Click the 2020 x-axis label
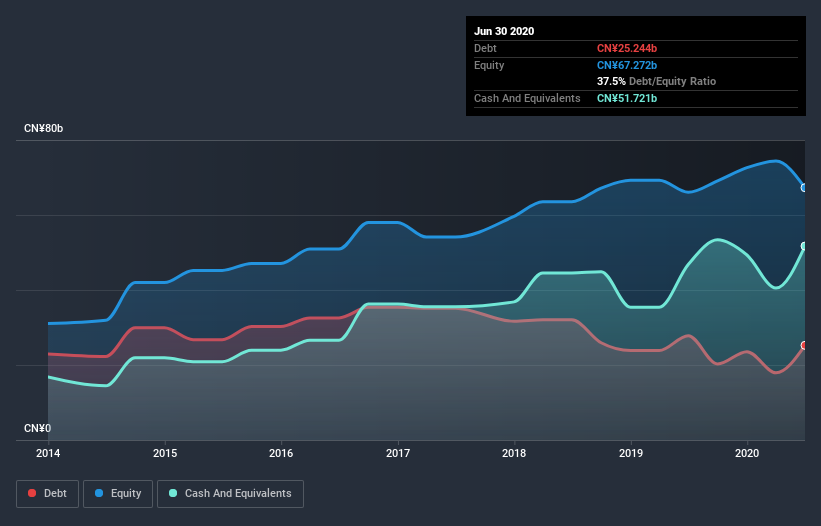Viewport: 821px width, 526px height. pos(747,453)
